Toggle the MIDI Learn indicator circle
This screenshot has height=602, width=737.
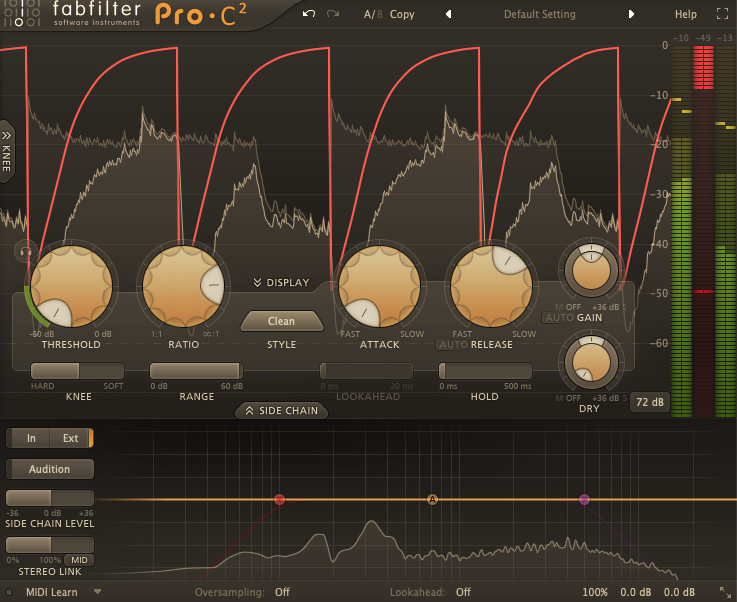click(8, 592)
